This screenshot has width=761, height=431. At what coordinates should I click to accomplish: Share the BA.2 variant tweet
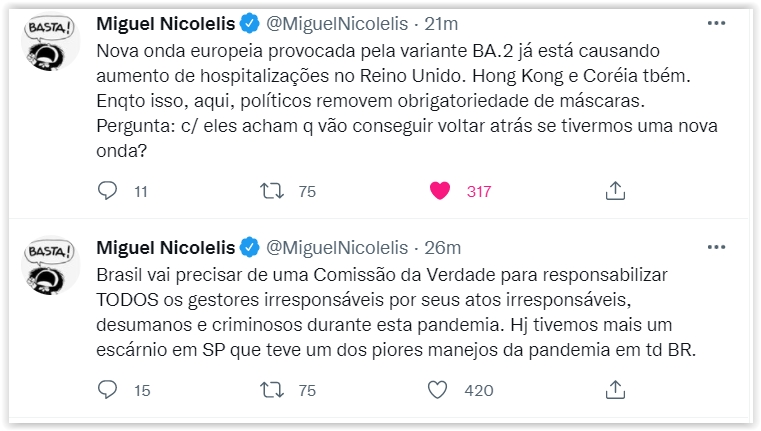(616, 190)
